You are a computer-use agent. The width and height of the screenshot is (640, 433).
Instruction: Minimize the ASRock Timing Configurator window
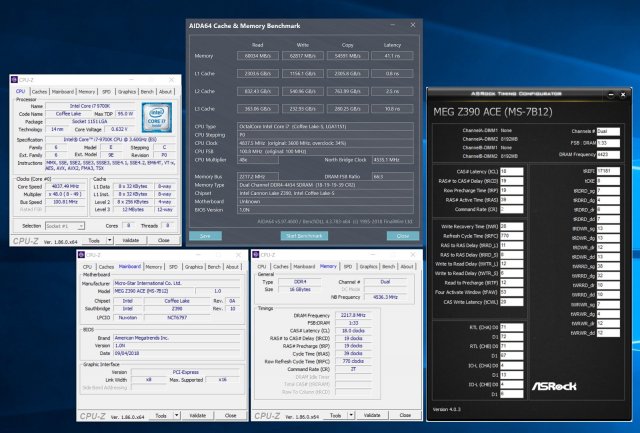(x=610, y=93)
